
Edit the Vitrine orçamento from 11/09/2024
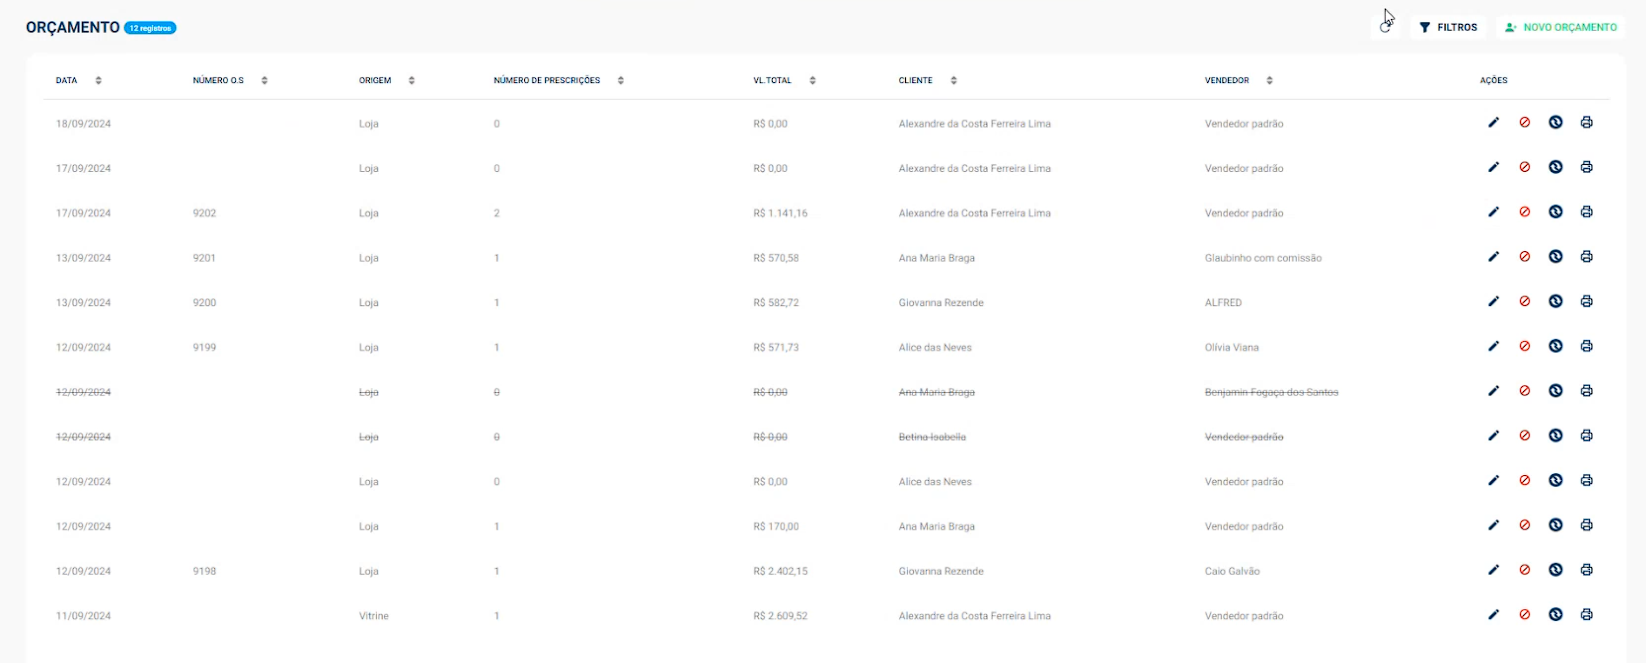[x=1493, y=615]
